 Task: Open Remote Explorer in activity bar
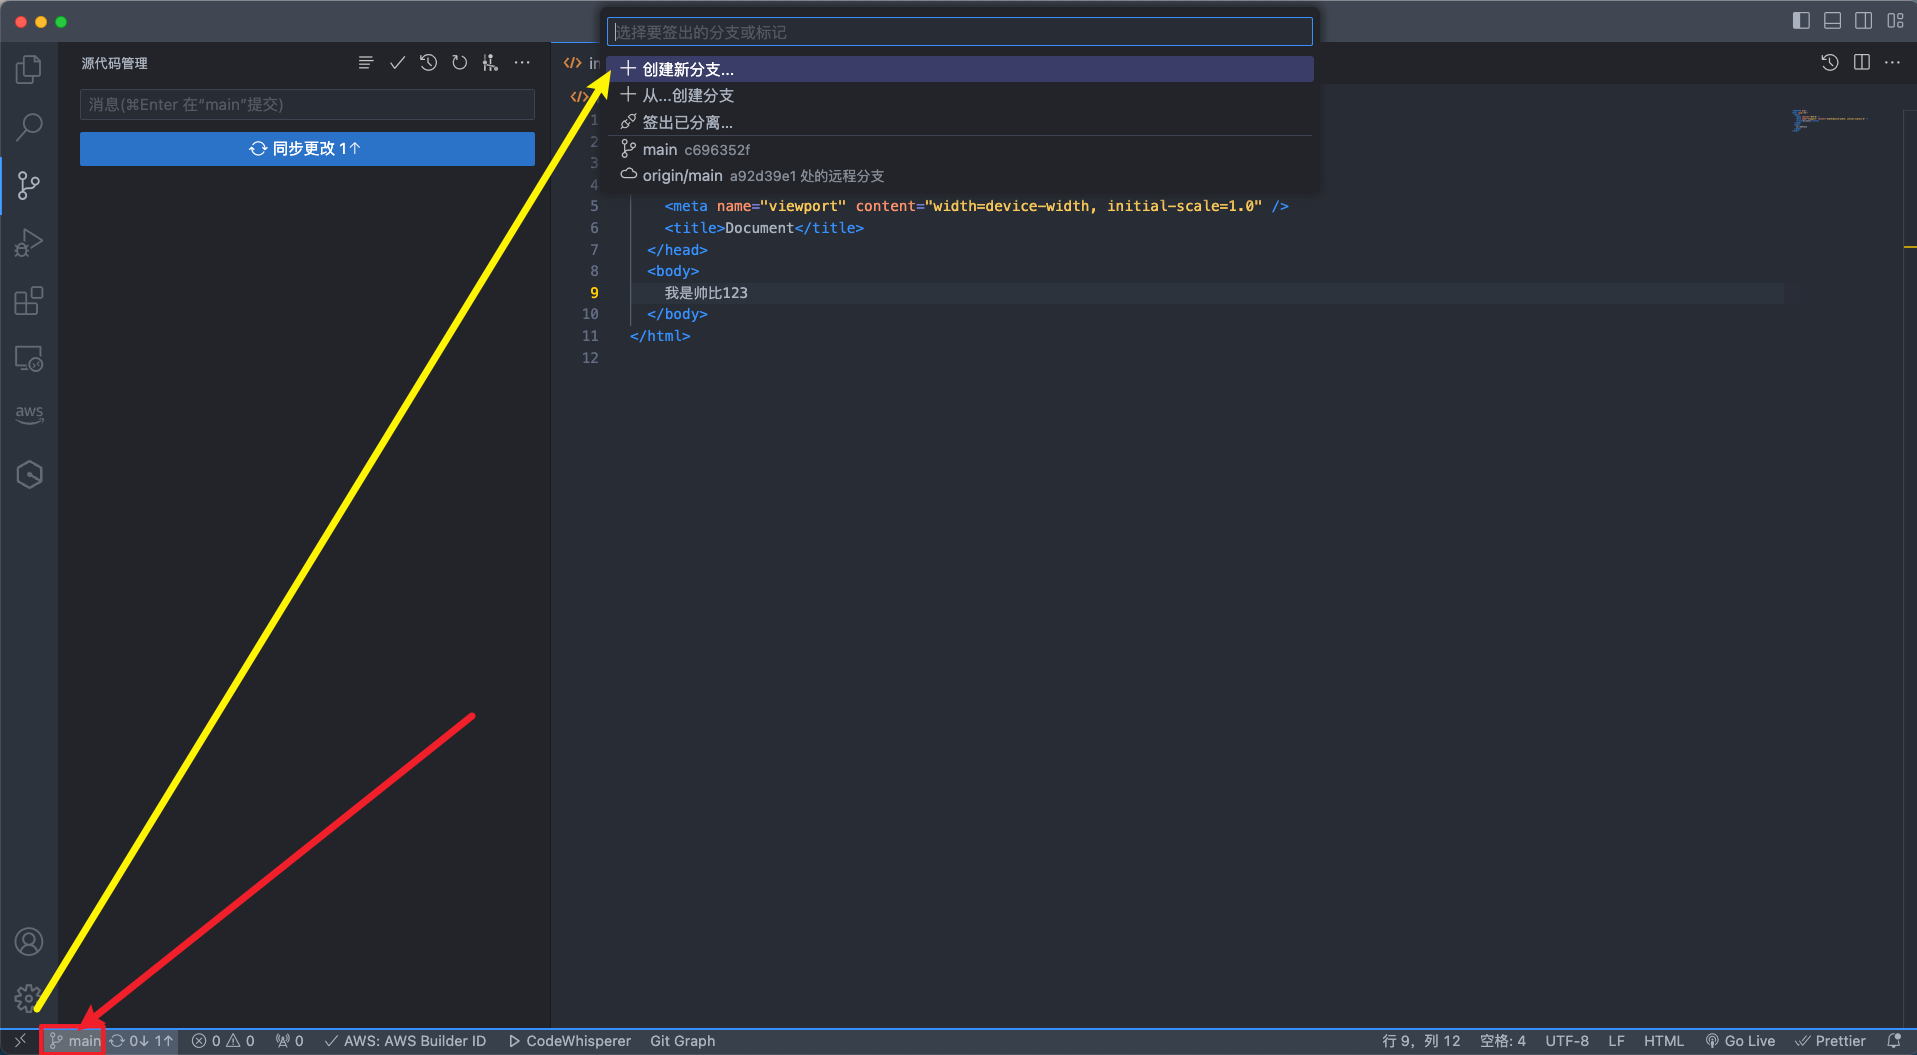tap(29, 358)
